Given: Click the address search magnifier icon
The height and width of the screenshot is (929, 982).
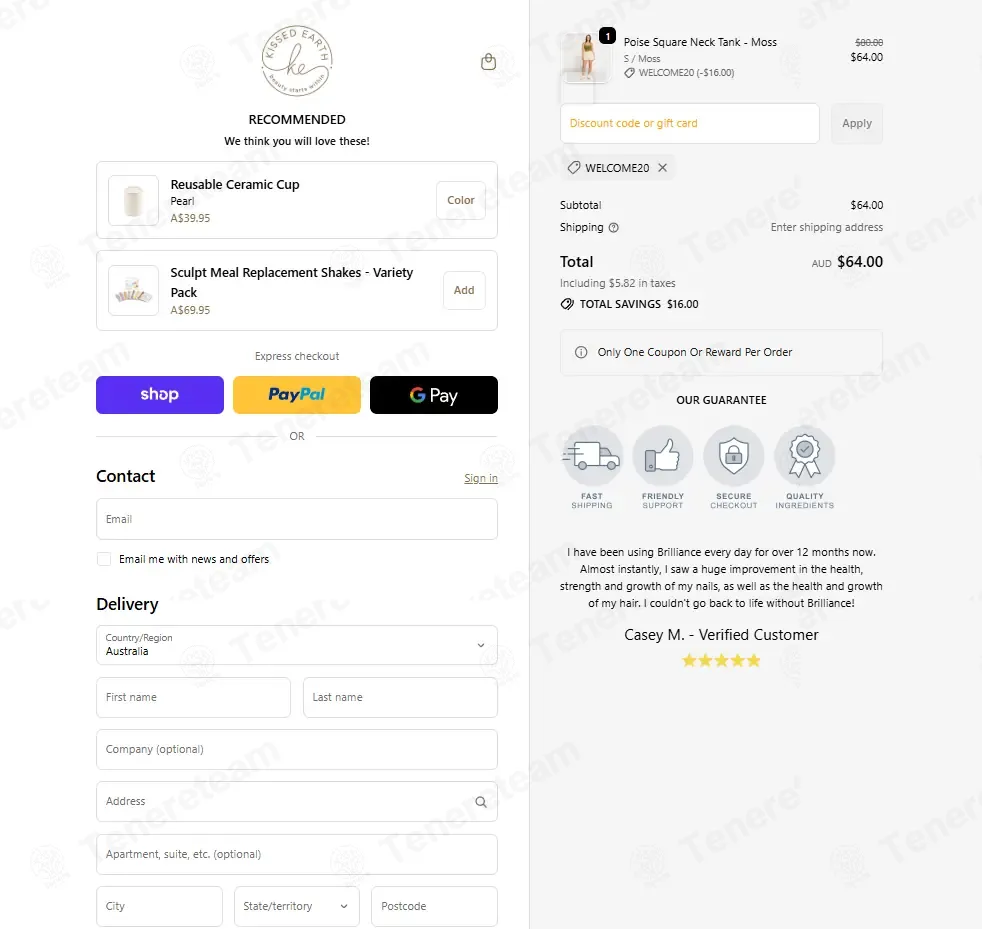Looking at the screenshot, I should click(x=480, y=802).
